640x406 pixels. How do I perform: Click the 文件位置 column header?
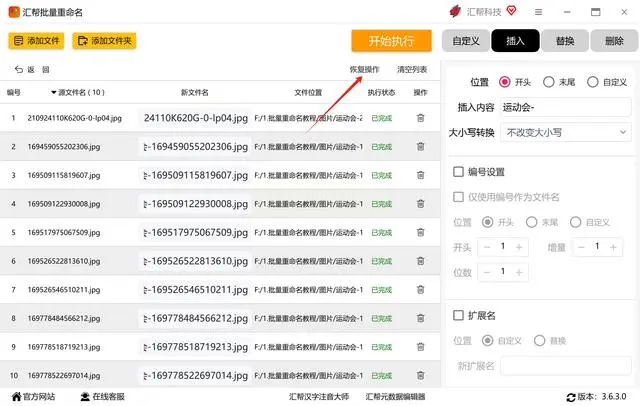tap(308, 93)
